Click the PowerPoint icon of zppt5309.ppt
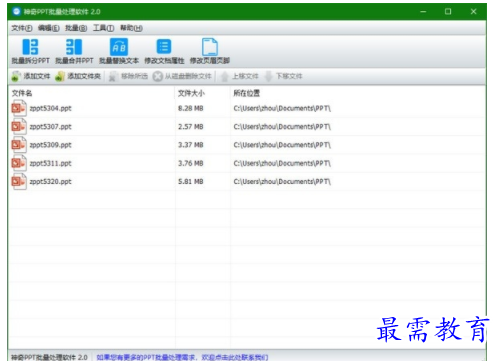Screen dimensions: 498x361 19,145
